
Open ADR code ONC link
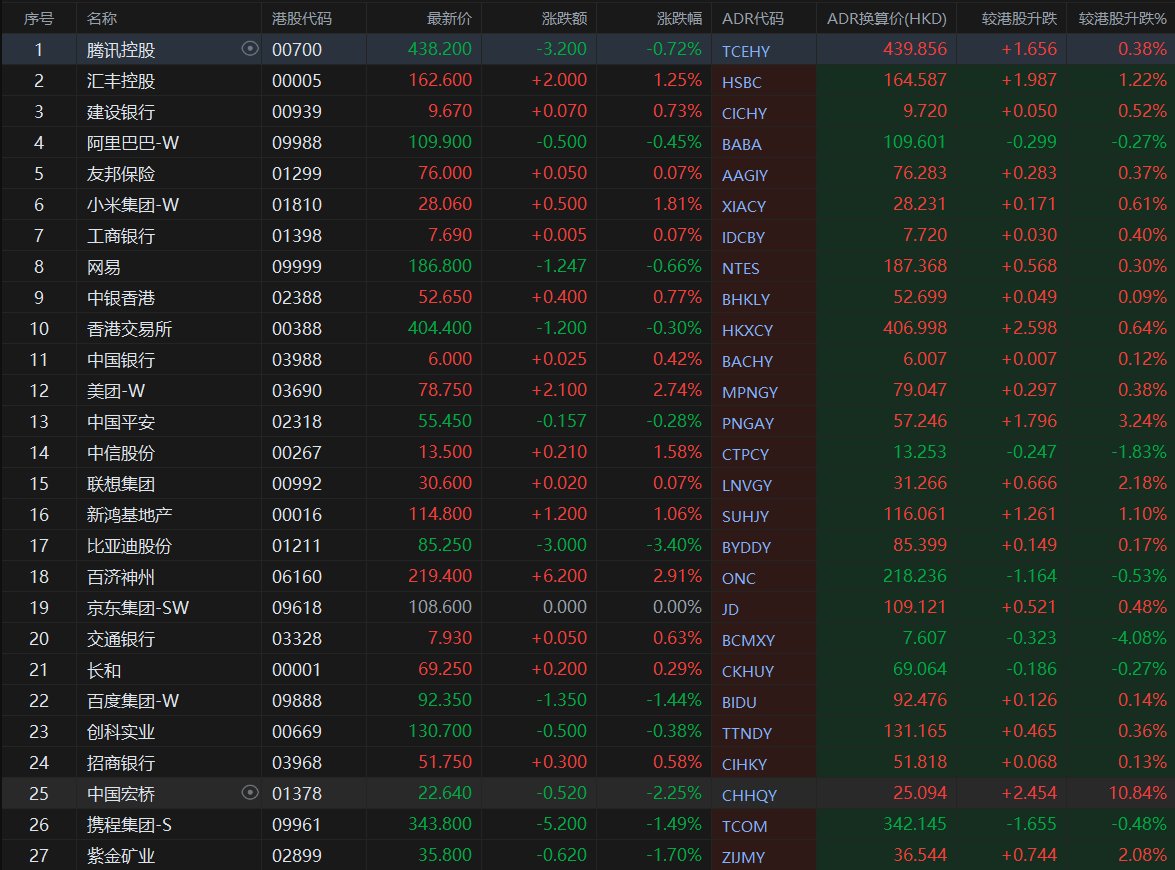point(738,578)
